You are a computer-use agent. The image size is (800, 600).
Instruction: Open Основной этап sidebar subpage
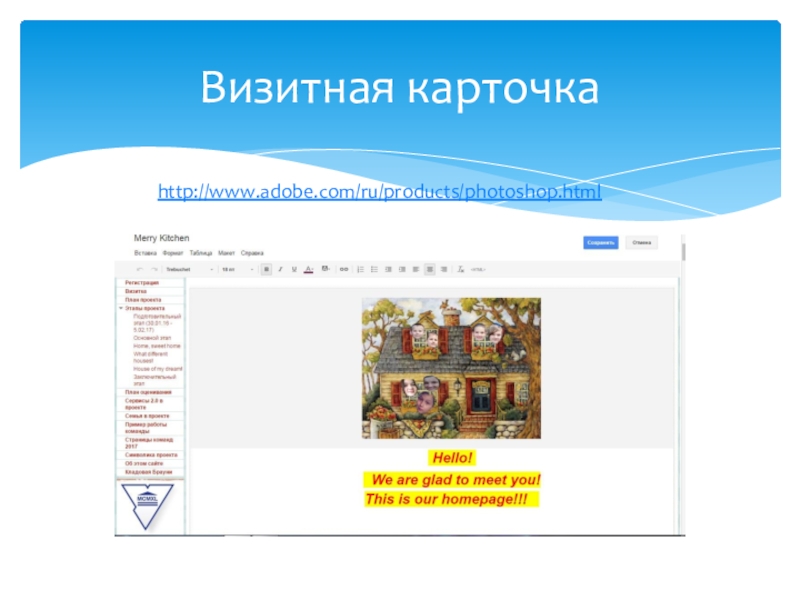[152, 338]
